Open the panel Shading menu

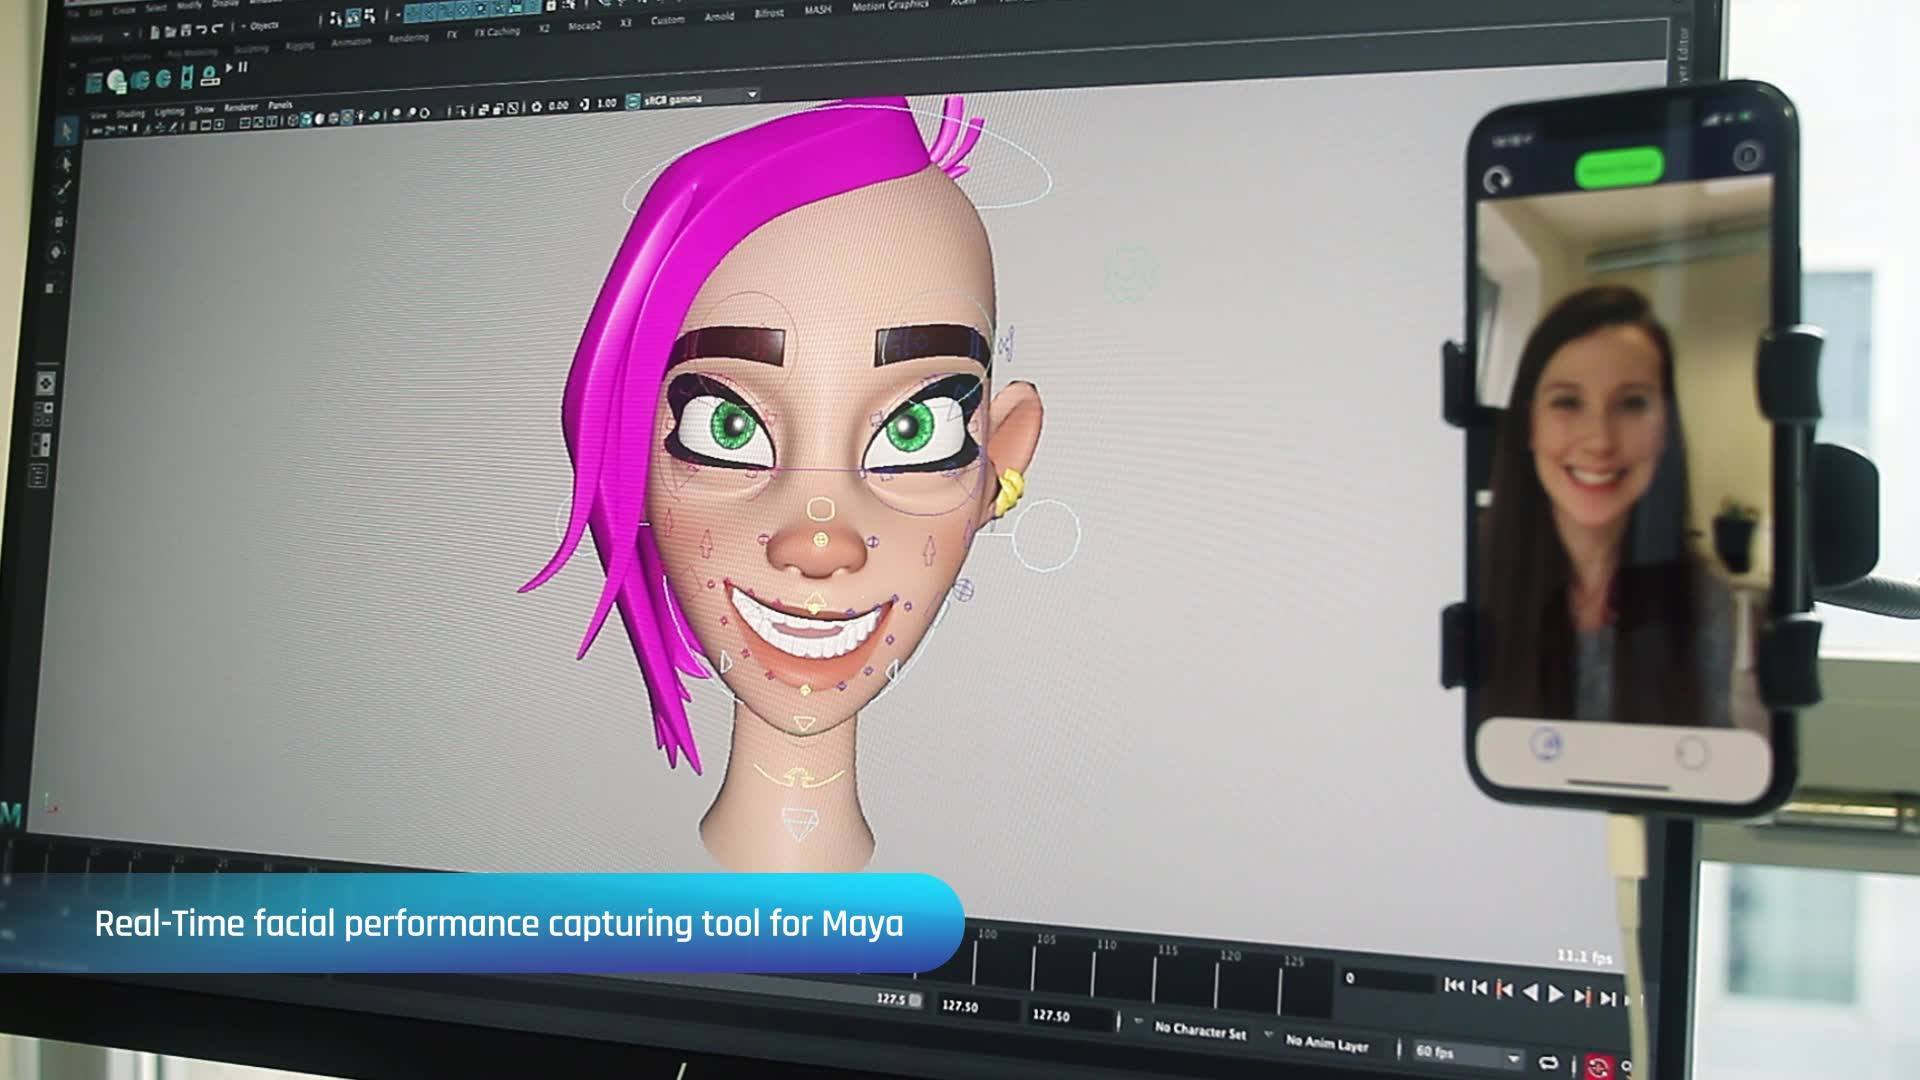131,113
